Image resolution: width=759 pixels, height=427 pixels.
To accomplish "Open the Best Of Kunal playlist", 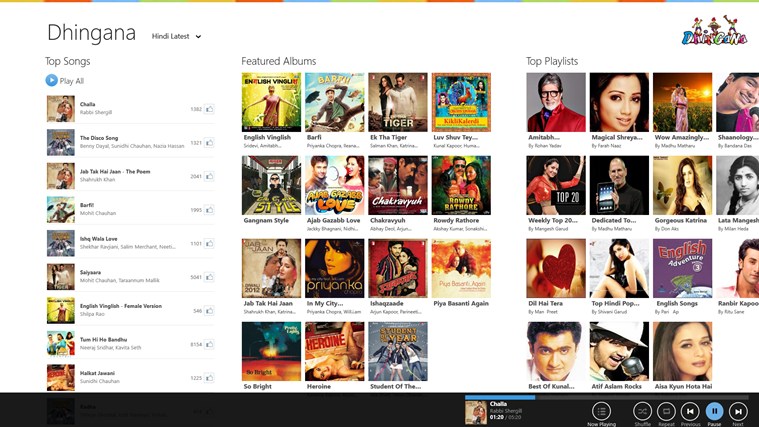I will [556, 351].
